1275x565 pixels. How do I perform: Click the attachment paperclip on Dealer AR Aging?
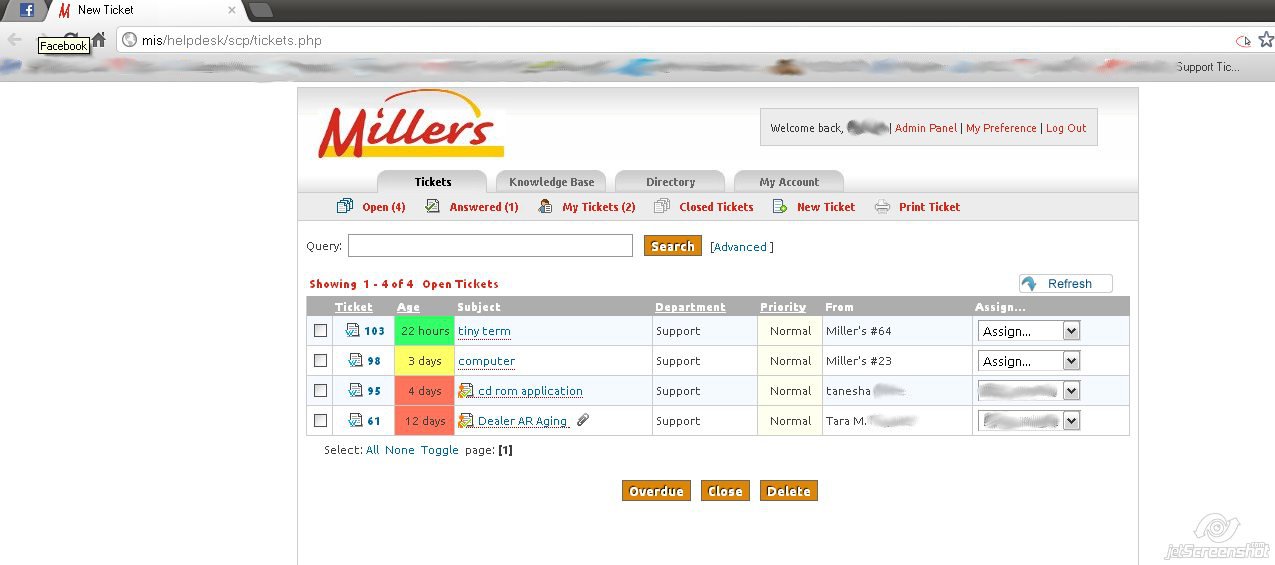(x=584, y=420)
